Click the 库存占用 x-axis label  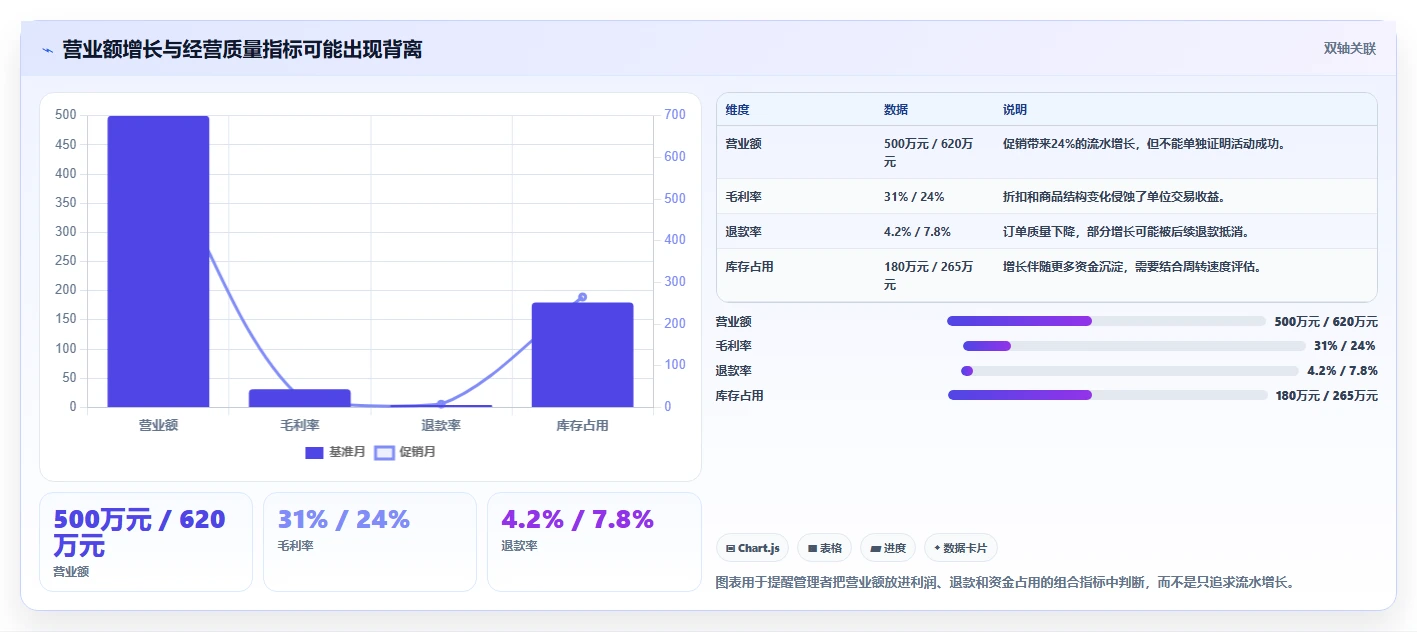(x=582, y=426)
